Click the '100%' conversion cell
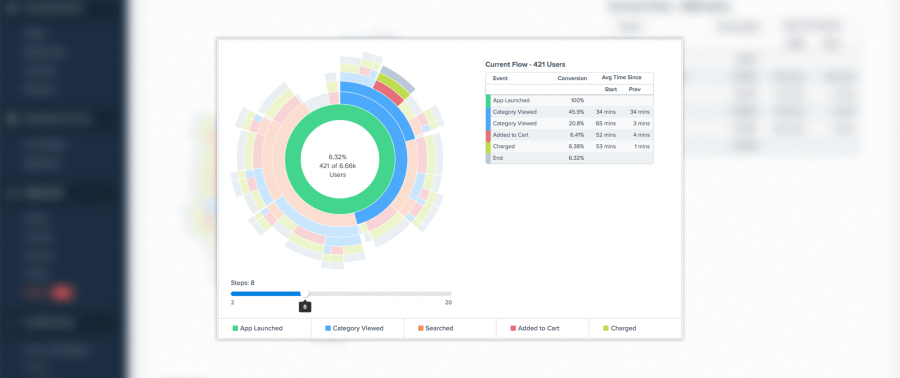The image size is (900, 378). click(x=577, y=100)
